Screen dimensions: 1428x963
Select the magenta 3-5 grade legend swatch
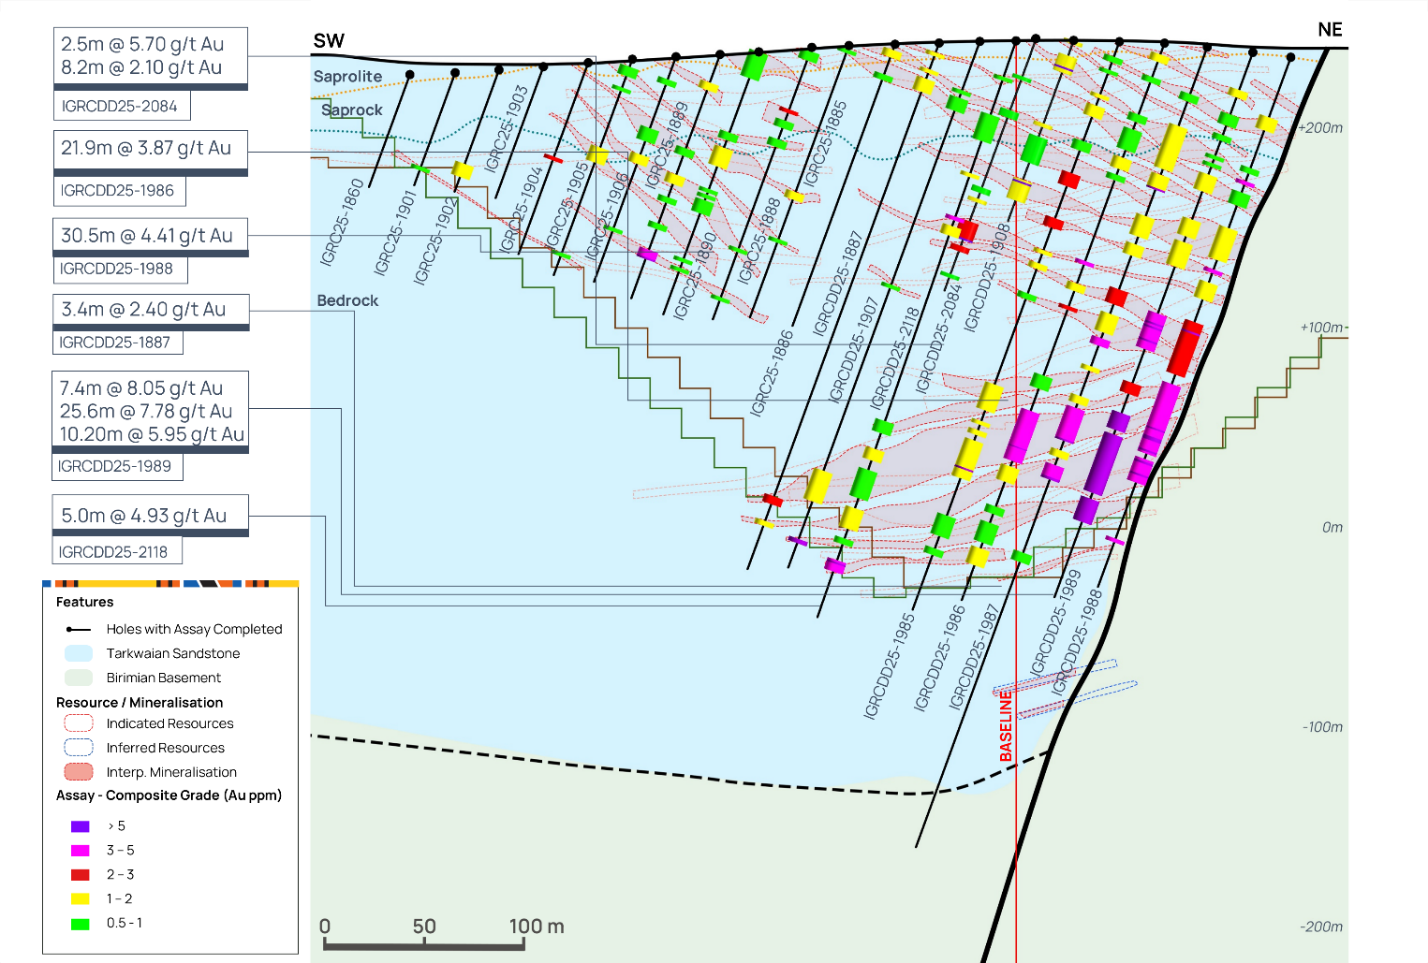pos(80,850)
